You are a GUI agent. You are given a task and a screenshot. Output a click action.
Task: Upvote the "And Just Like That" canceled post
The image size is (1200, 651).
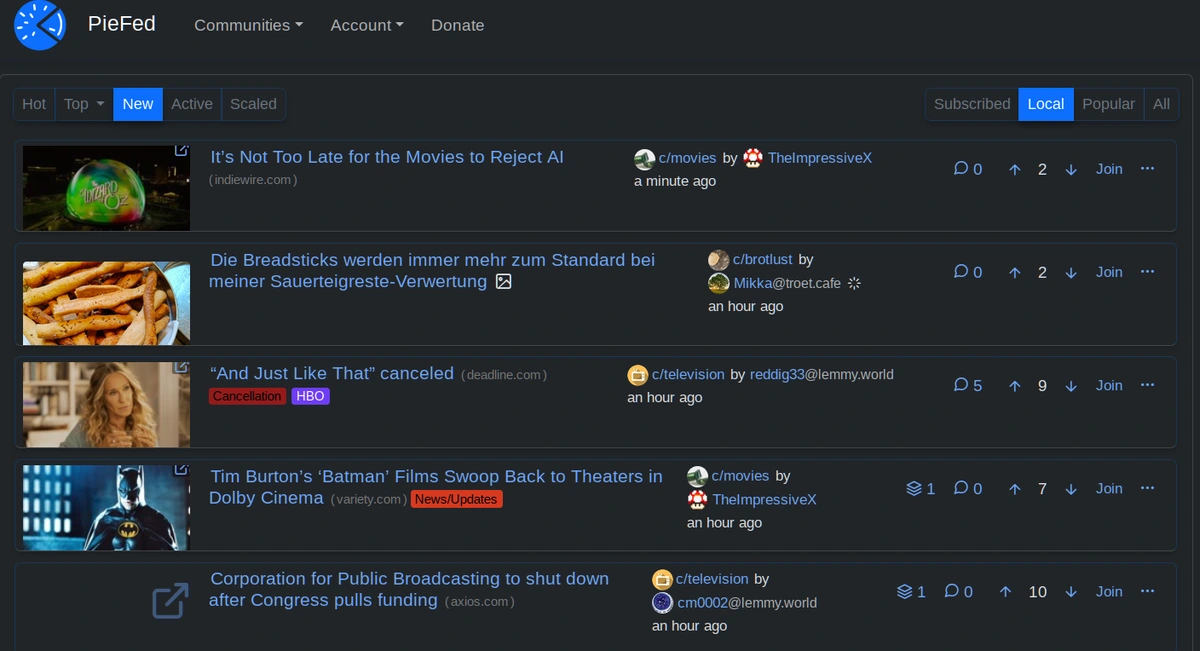pos(1014,385)
